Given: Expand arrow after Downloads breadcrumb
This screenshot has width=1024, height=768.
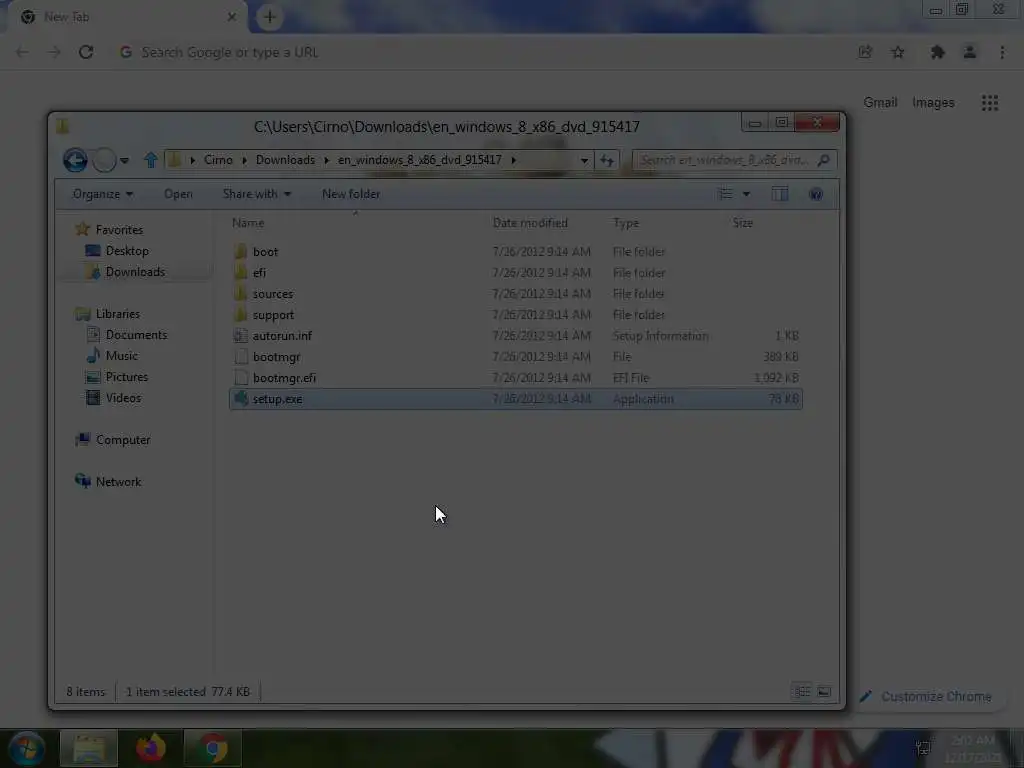Looking at the screenshot, I should pyautogui.click(x=327, y=161).
